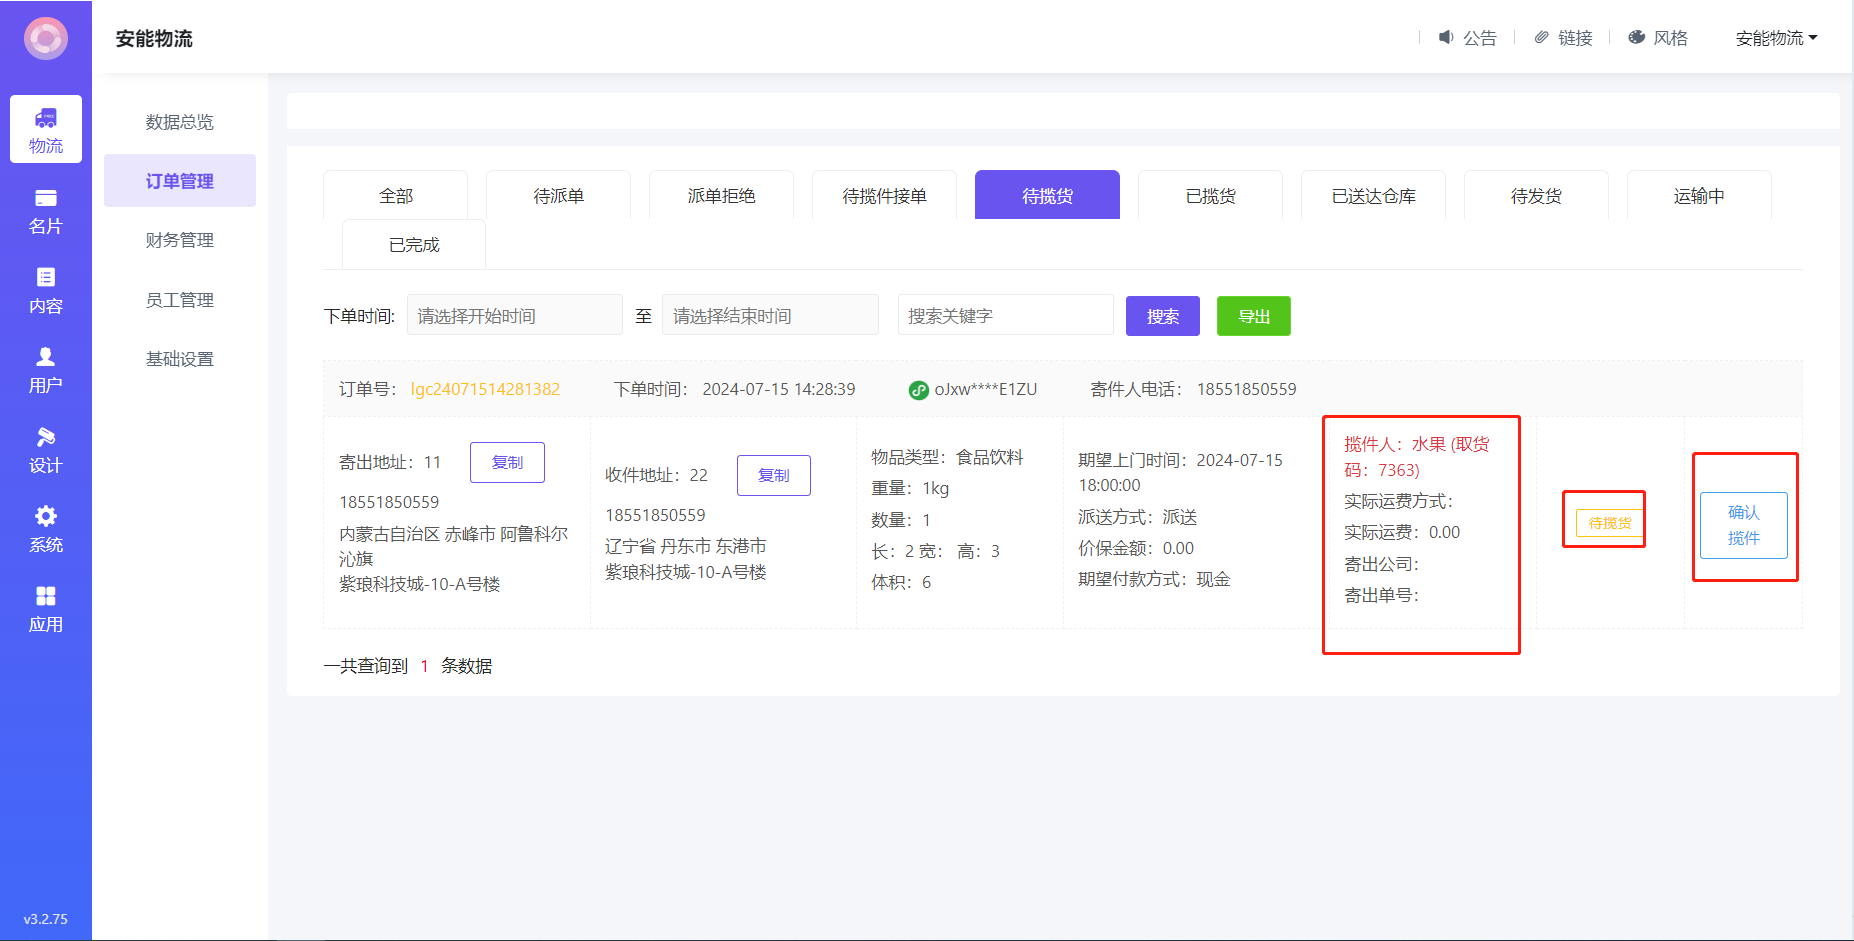
Task: Open the 用户 user sidebar module
Action: pos(46,370)
